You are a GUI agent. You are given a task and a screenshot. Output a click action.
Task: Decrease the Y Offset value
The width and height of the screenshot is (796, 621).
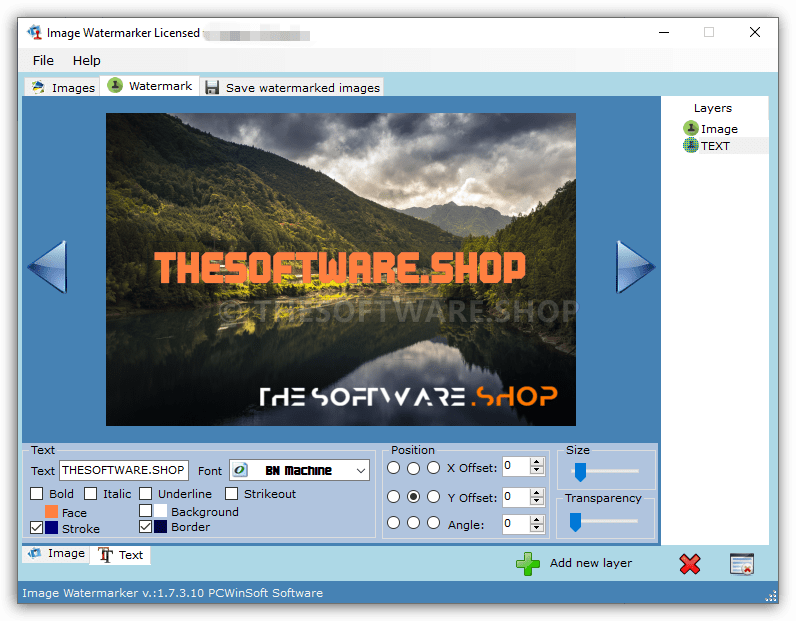tap(537, 501)
